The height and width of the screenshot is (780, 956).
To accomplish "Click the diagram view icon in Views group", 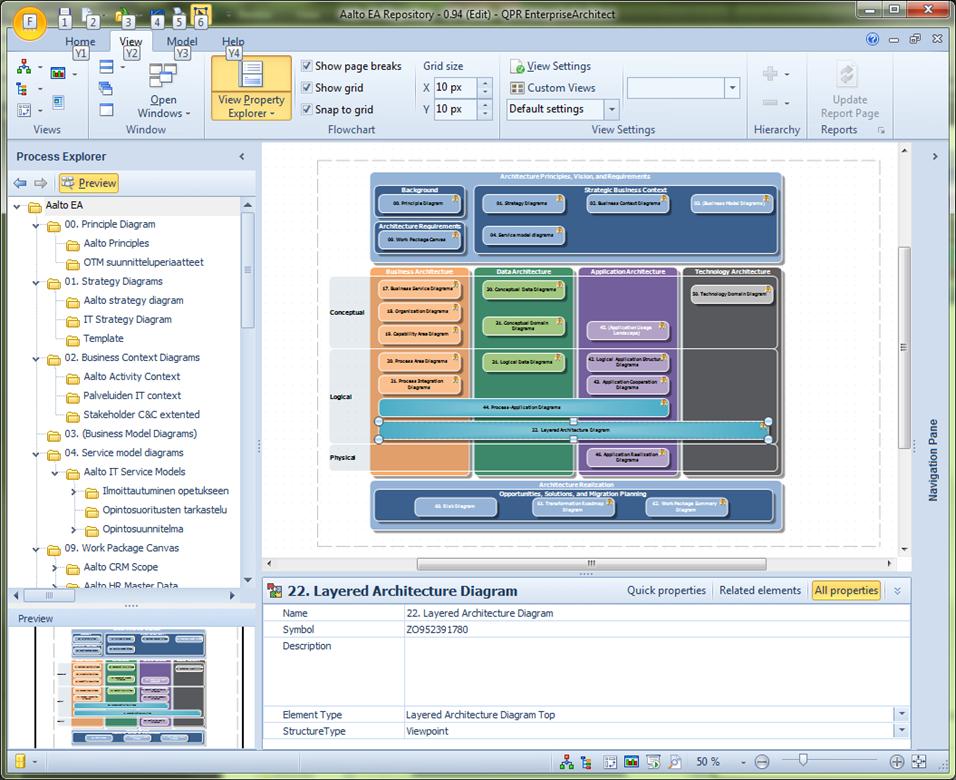I will 24,66.
